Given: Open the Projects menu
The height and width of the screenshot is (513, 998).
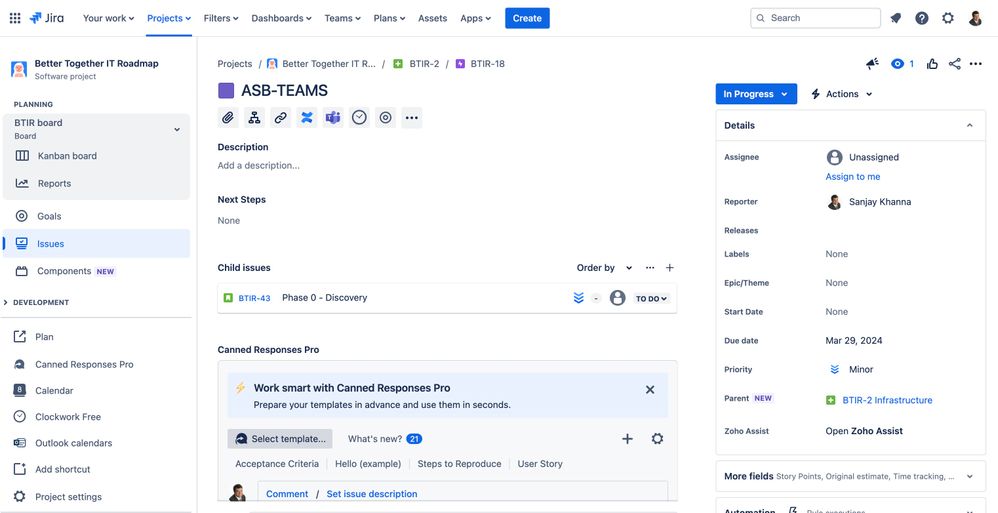Looking at the screenshot, I should click(x=169, y=18).
